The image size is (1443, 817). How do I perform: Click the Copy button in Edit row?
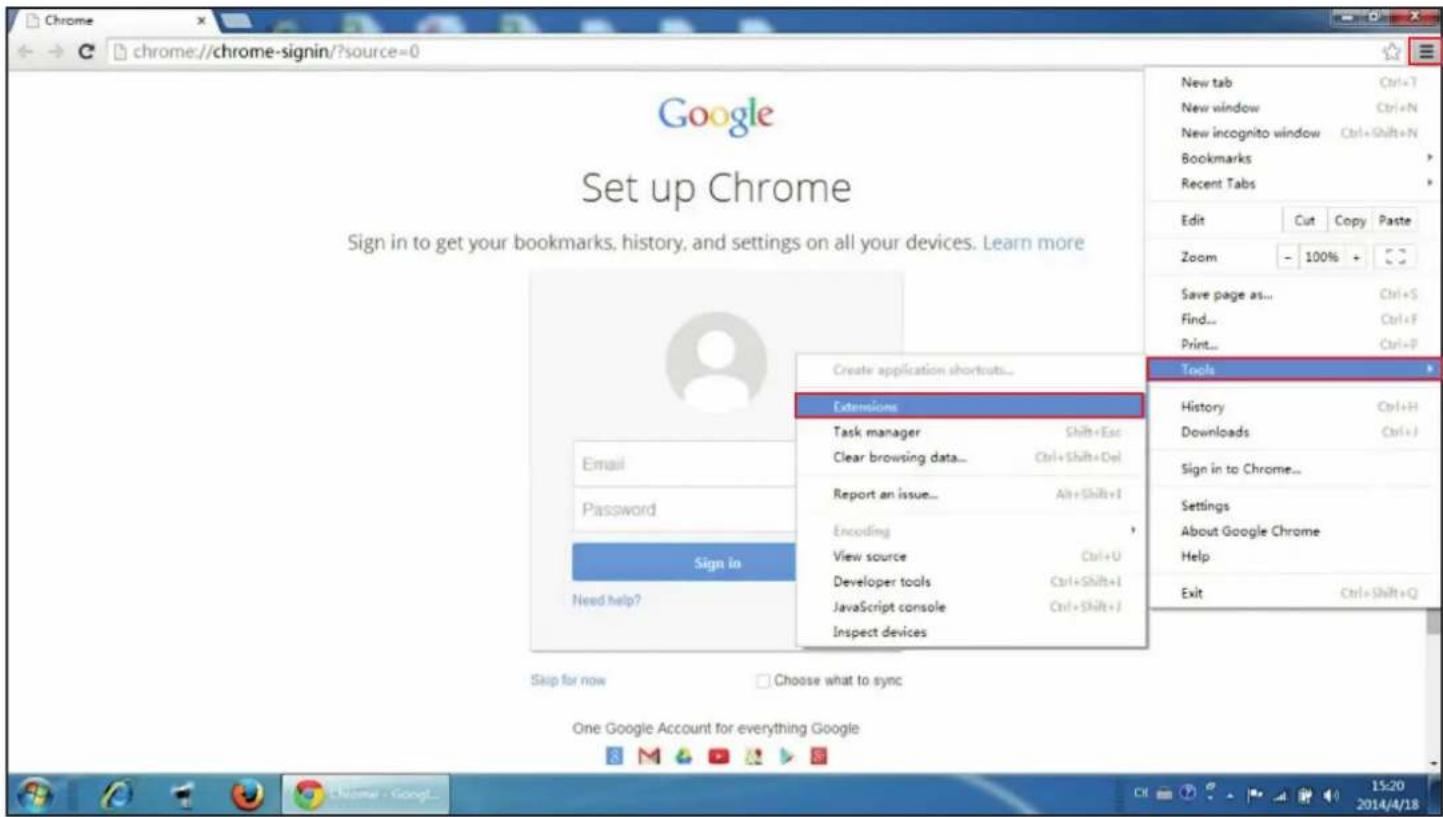1350,220
